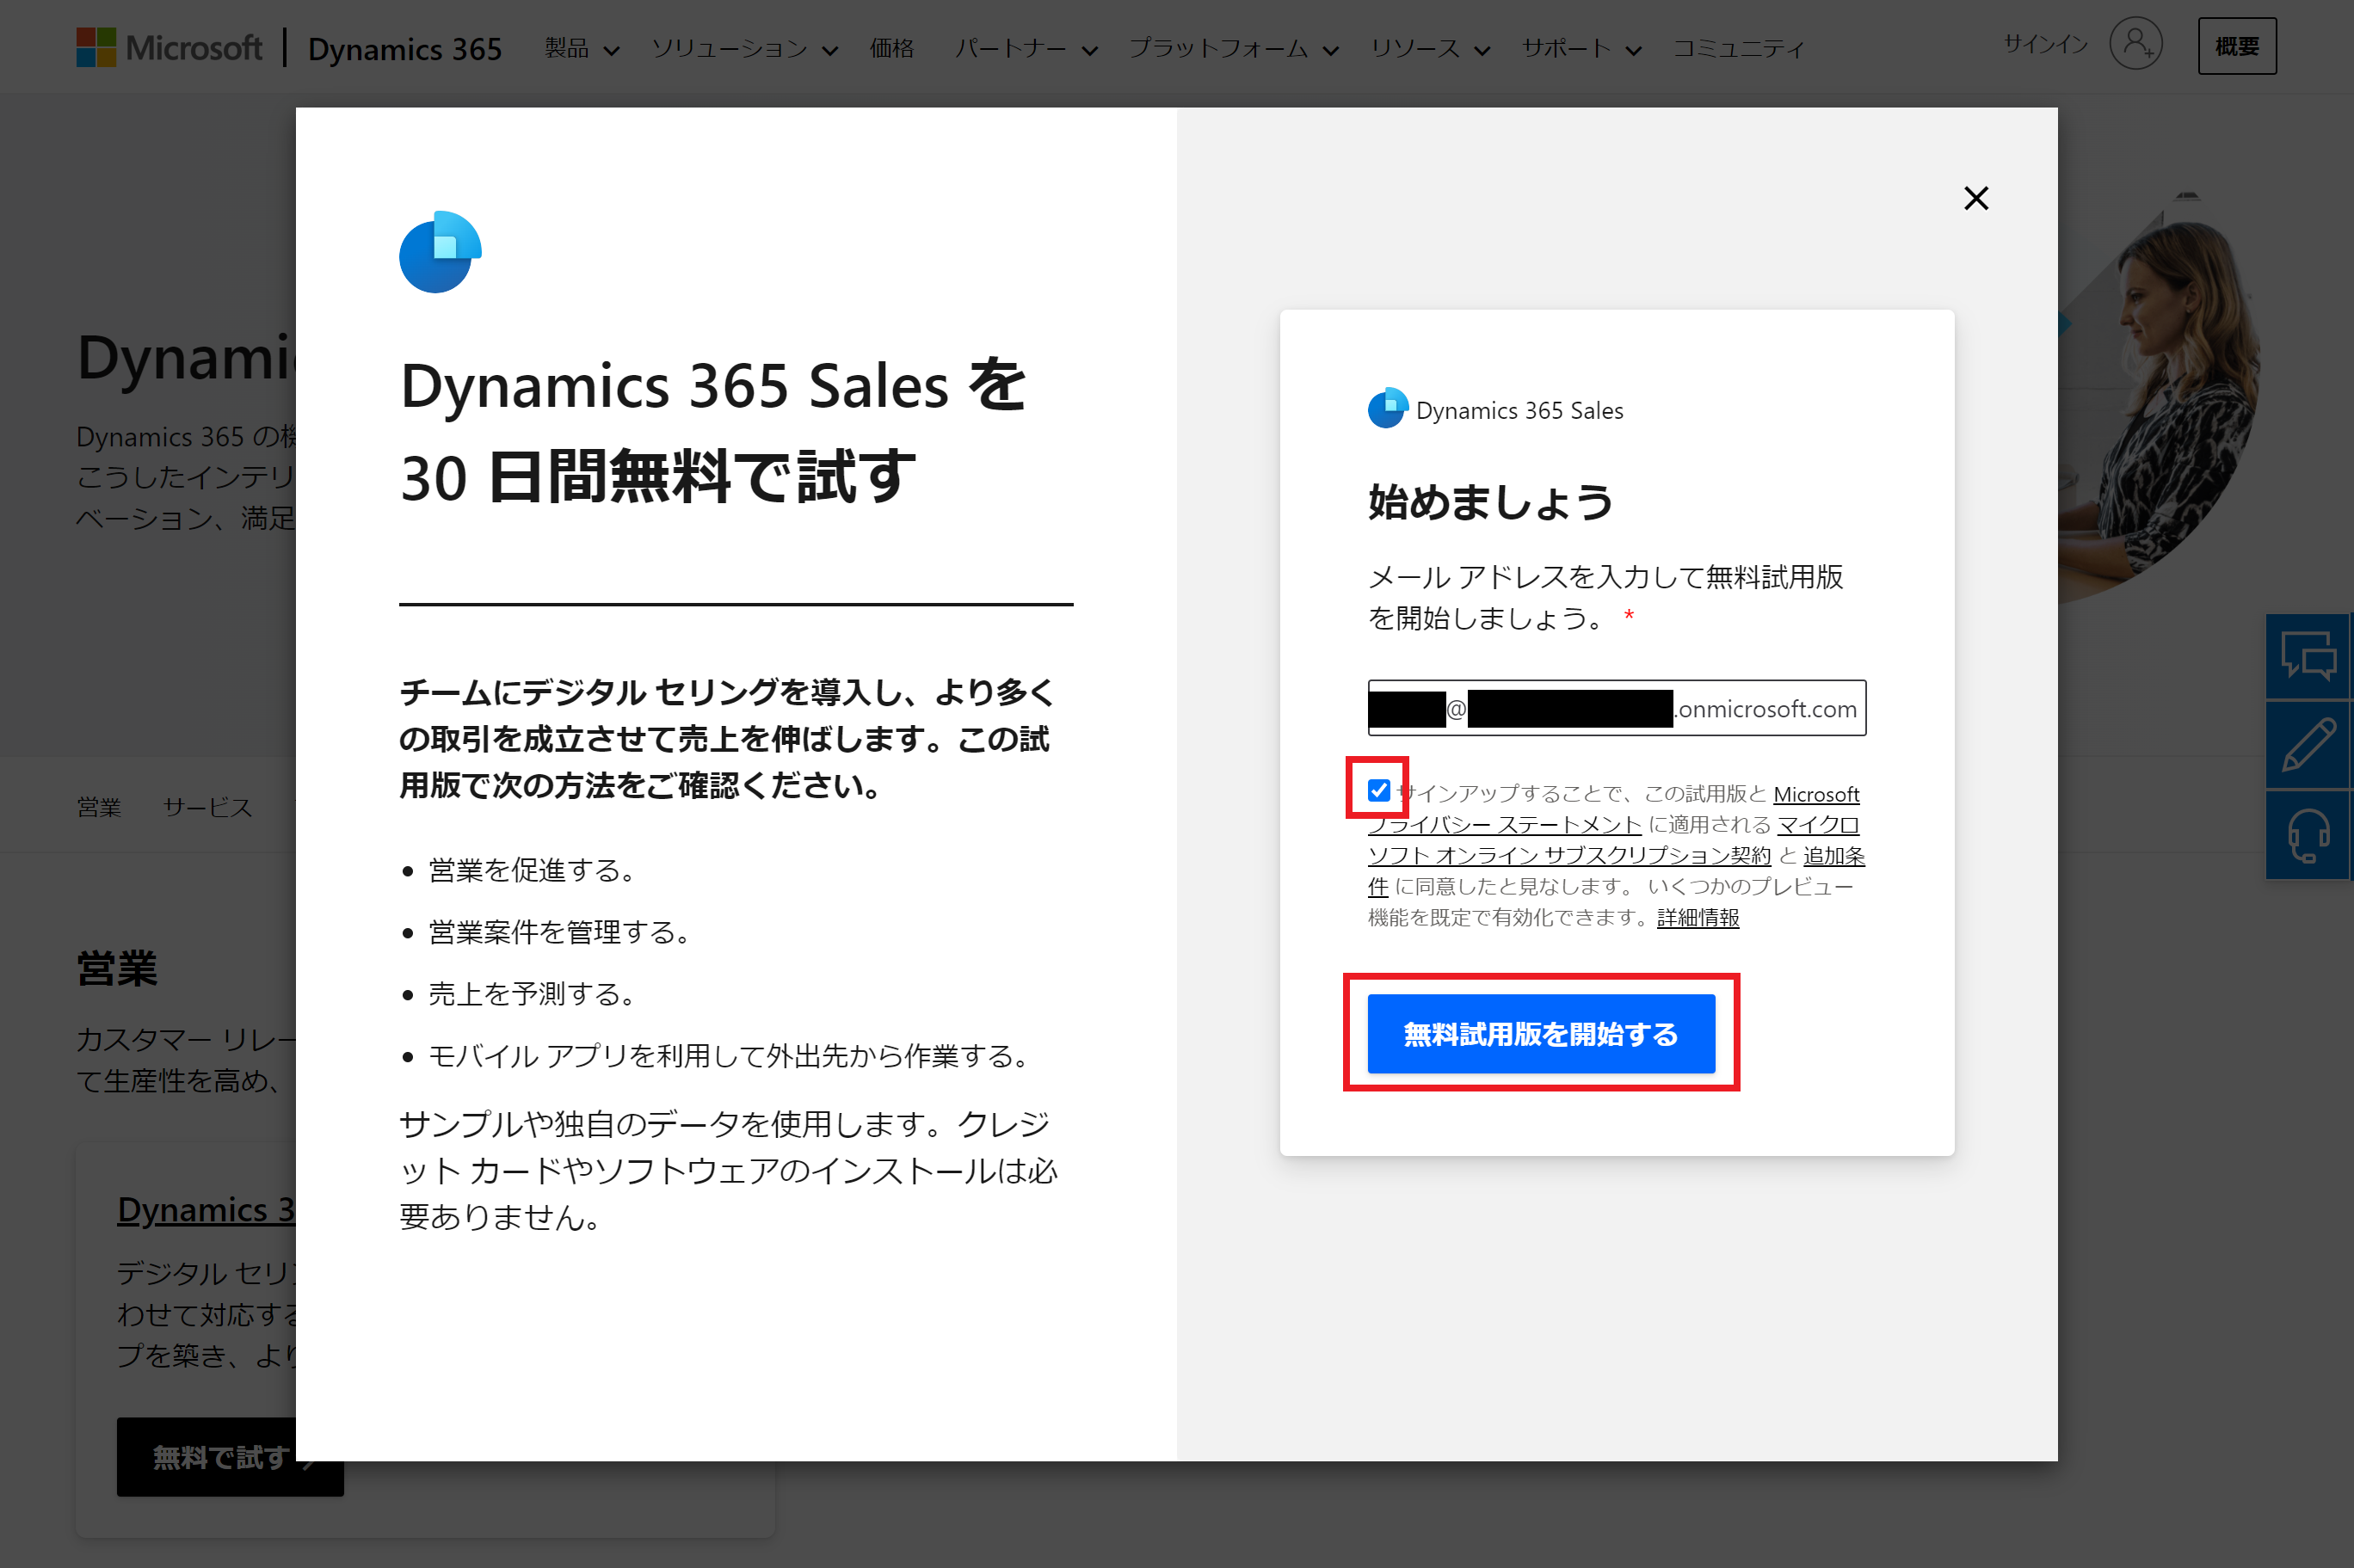Expand the ソリューション dropdown menu
This screenshot has width=2354, height=1568.
point(744,48)
